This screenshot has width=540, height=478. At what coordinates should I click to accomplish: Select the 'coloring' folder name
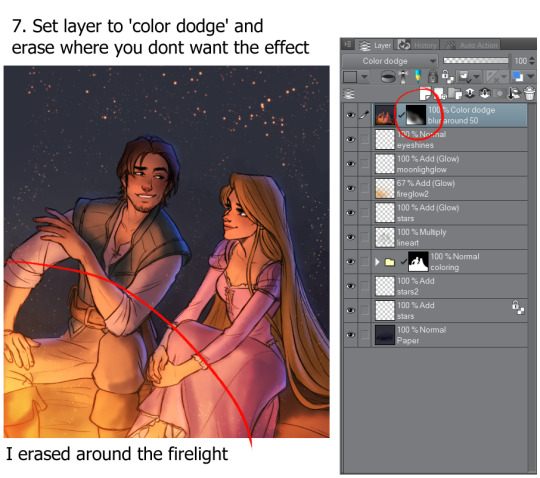(x=445, y=268)
